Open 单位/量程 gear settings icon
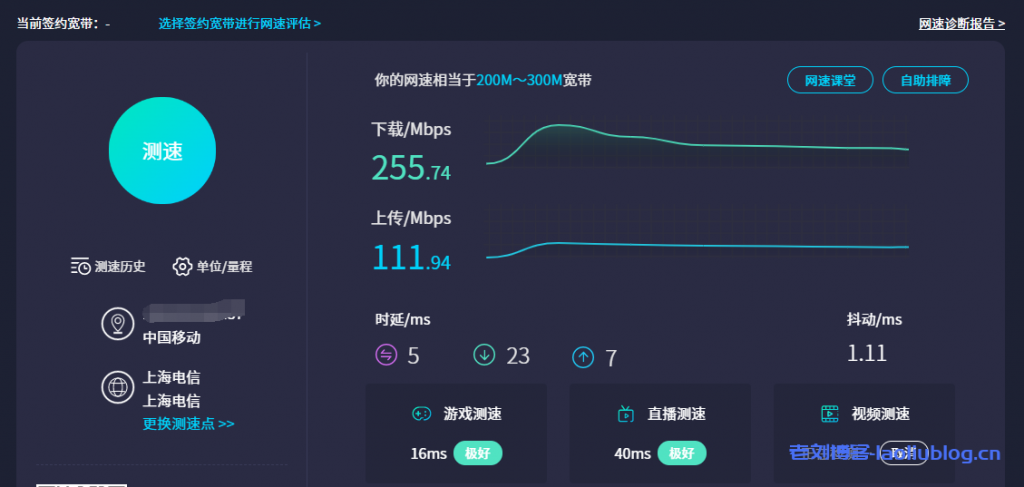Image resolution: width=1024 pixels, height=487 pixels. coord(182,266)
